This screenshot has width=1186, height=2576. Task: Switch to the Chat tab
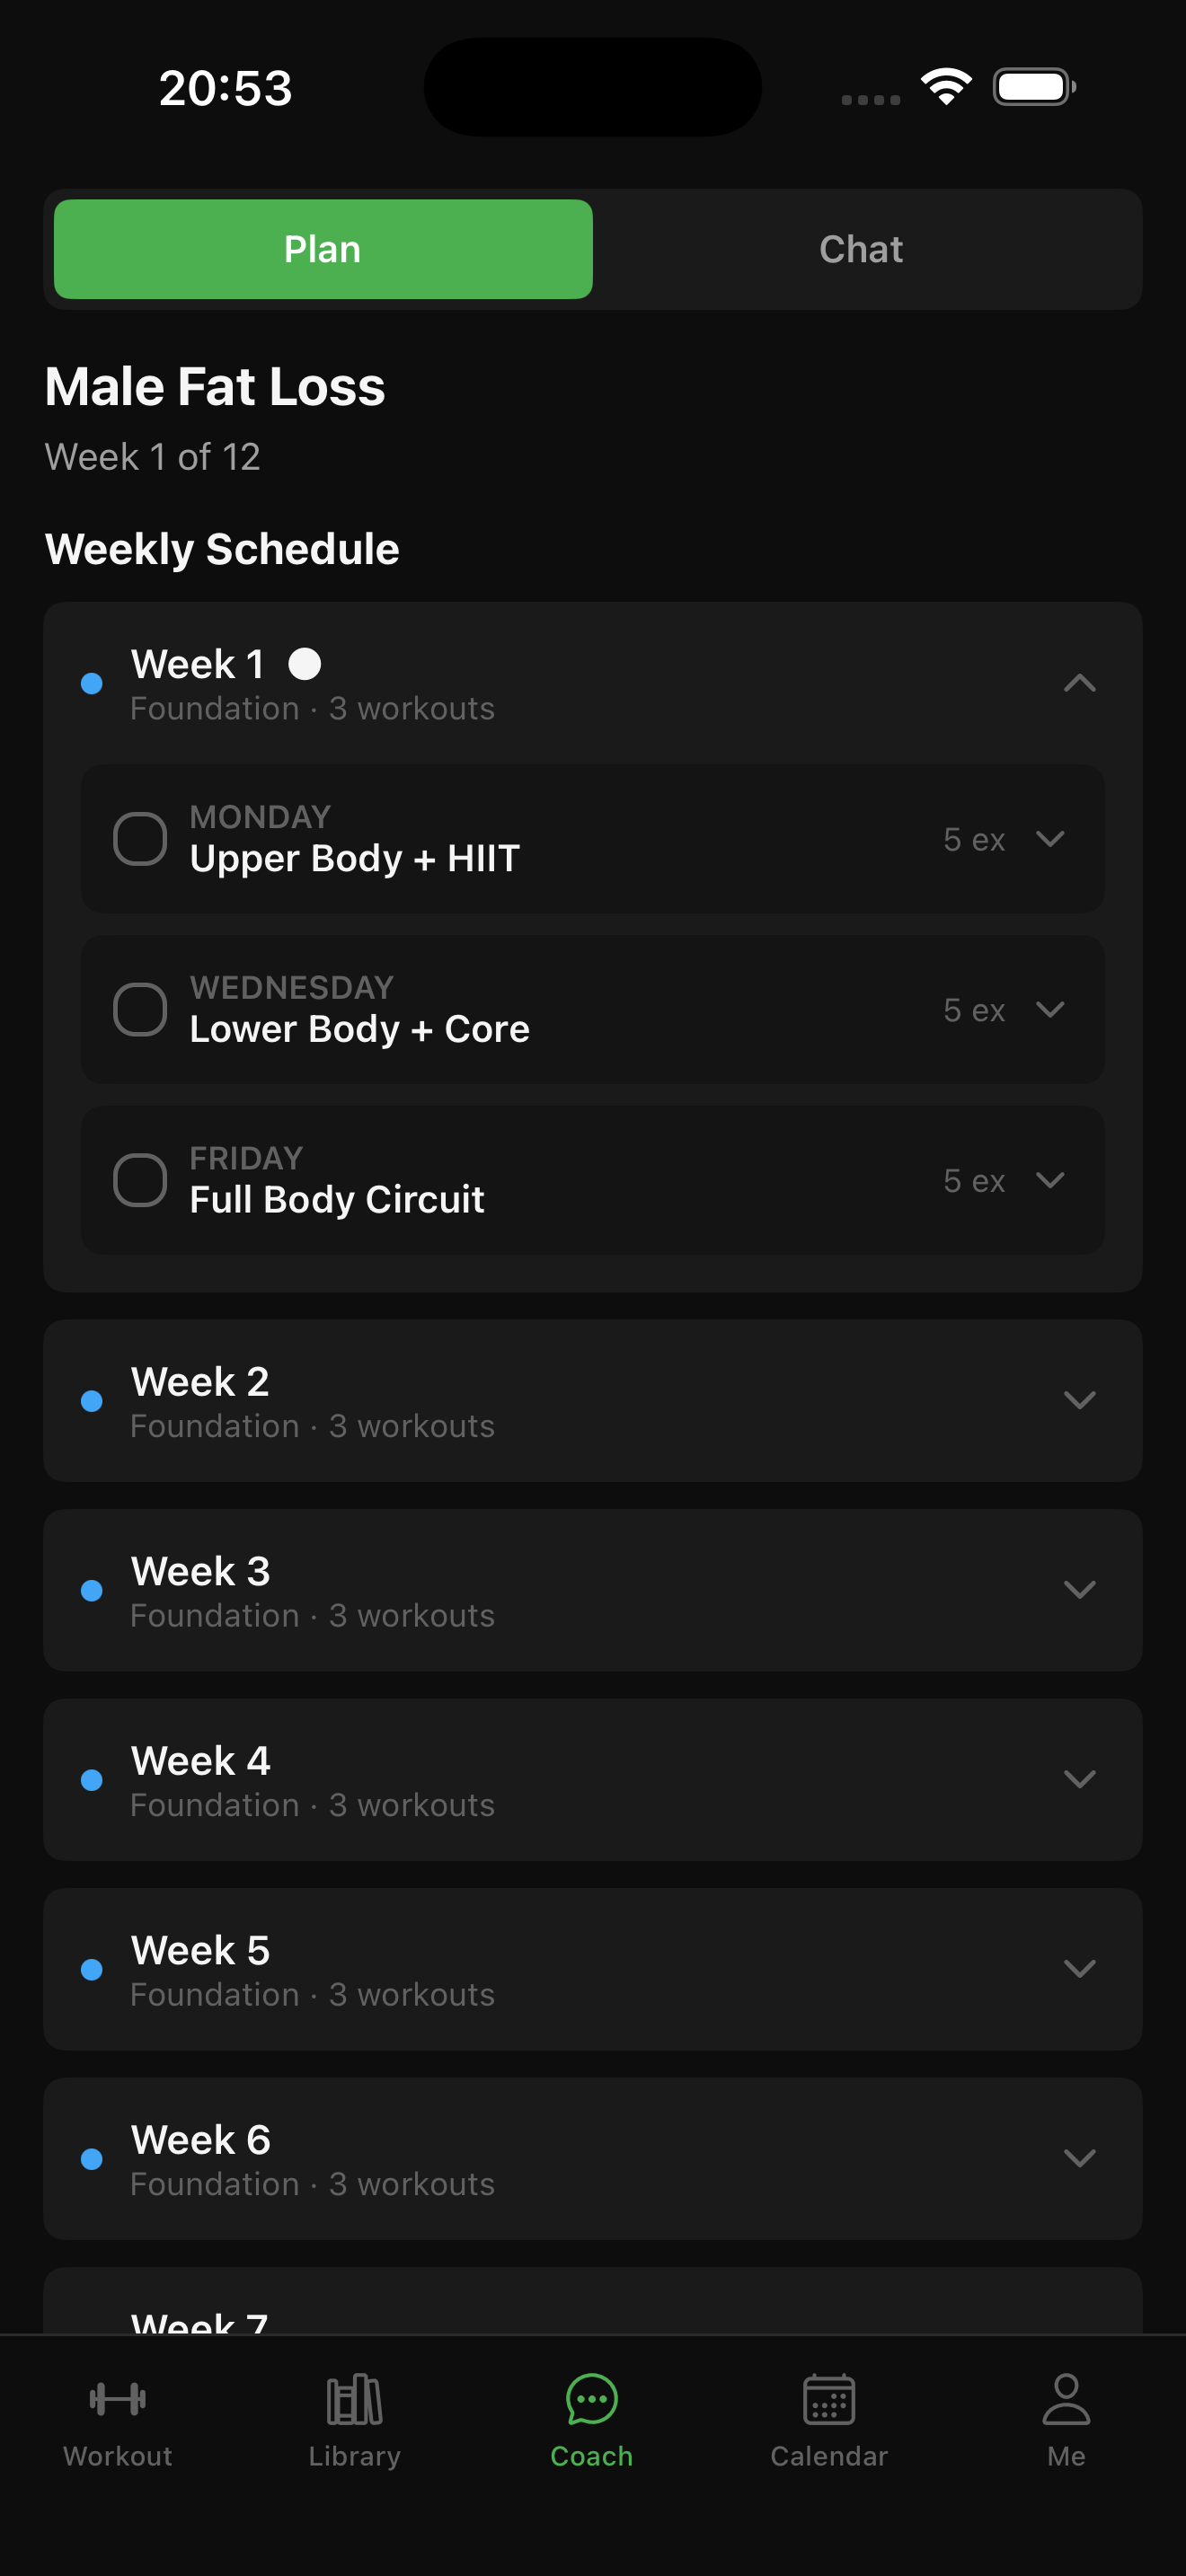click(862, 249)
